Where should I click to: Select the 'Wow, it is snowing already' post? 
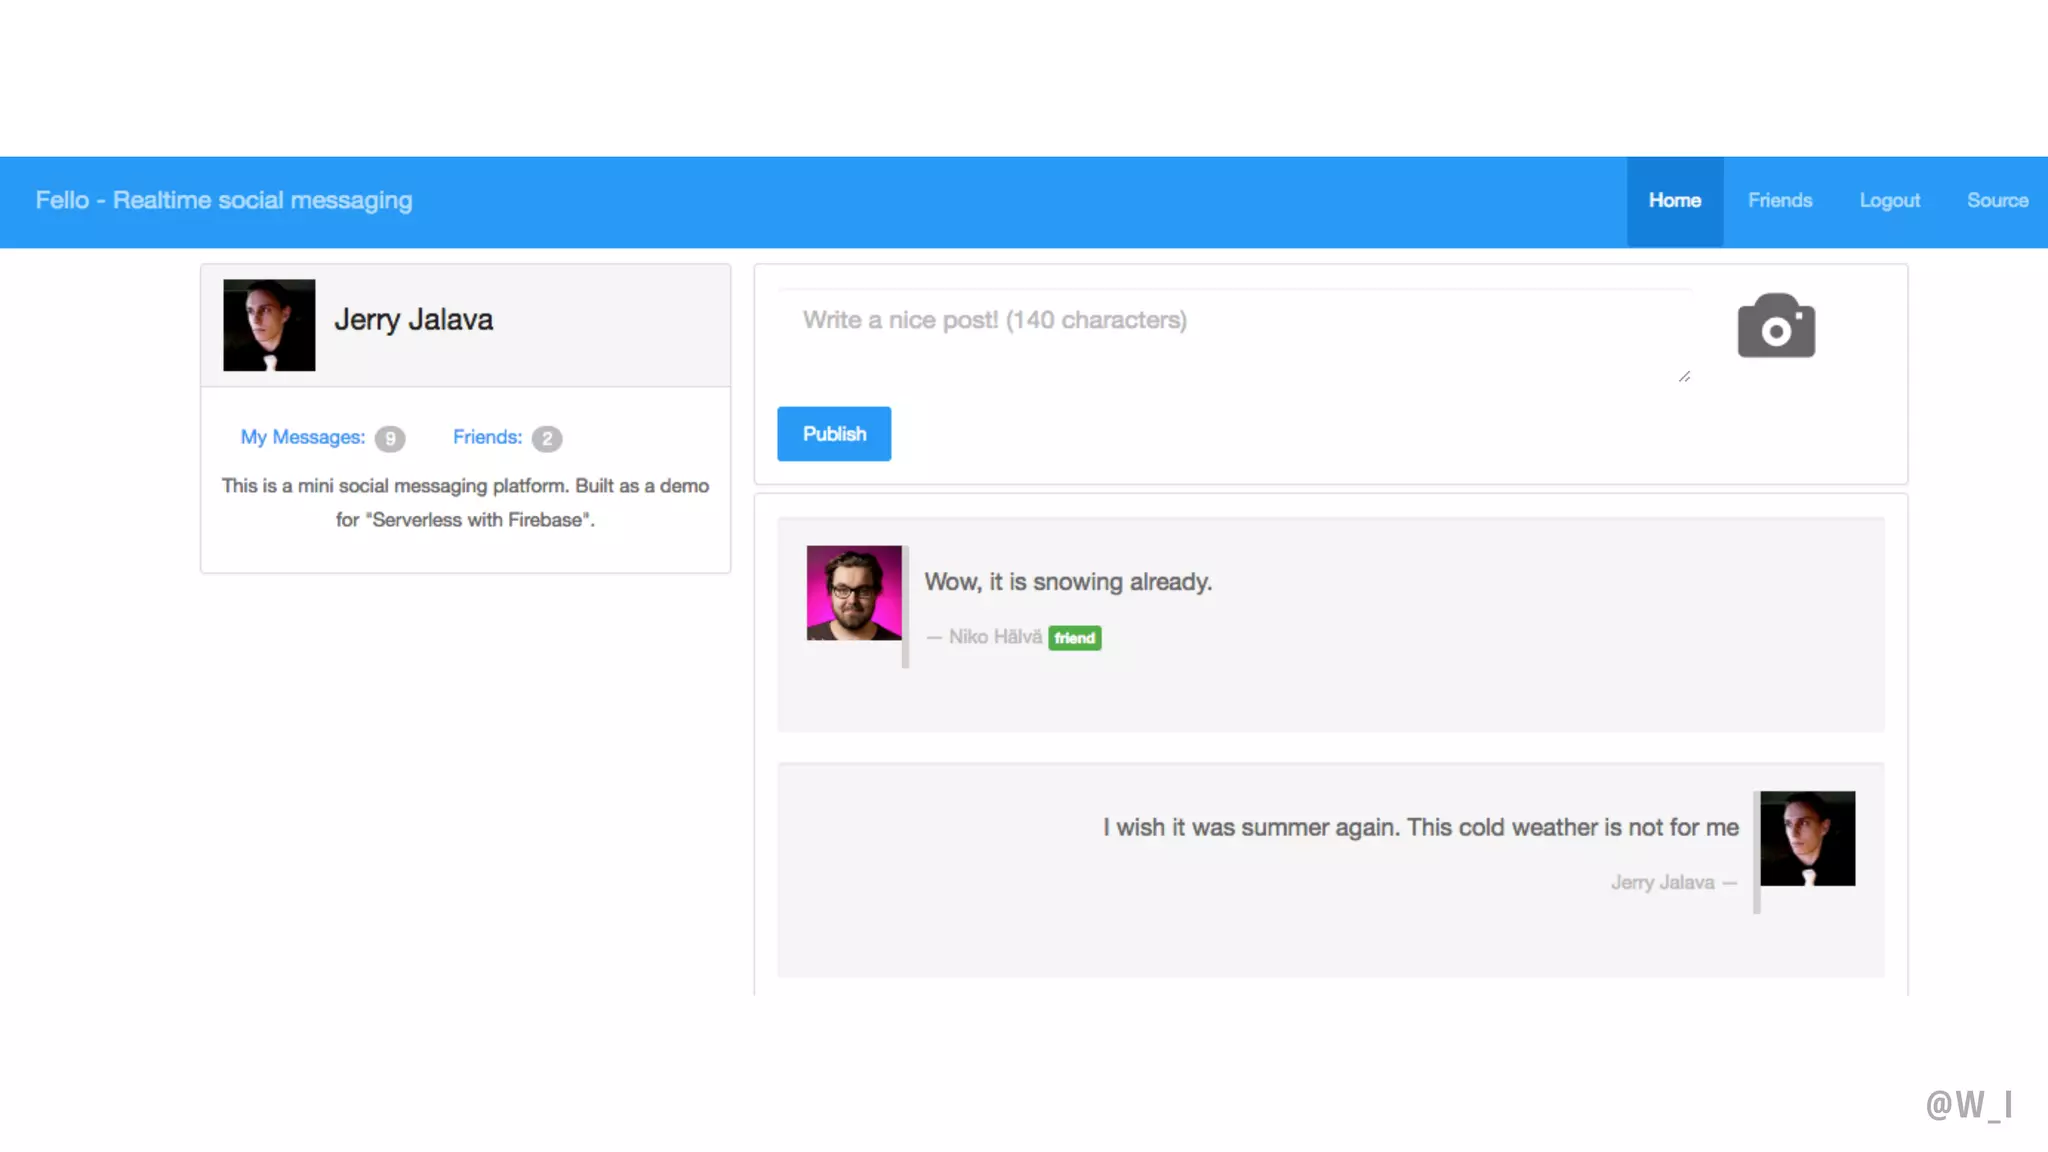(1067, 582)
